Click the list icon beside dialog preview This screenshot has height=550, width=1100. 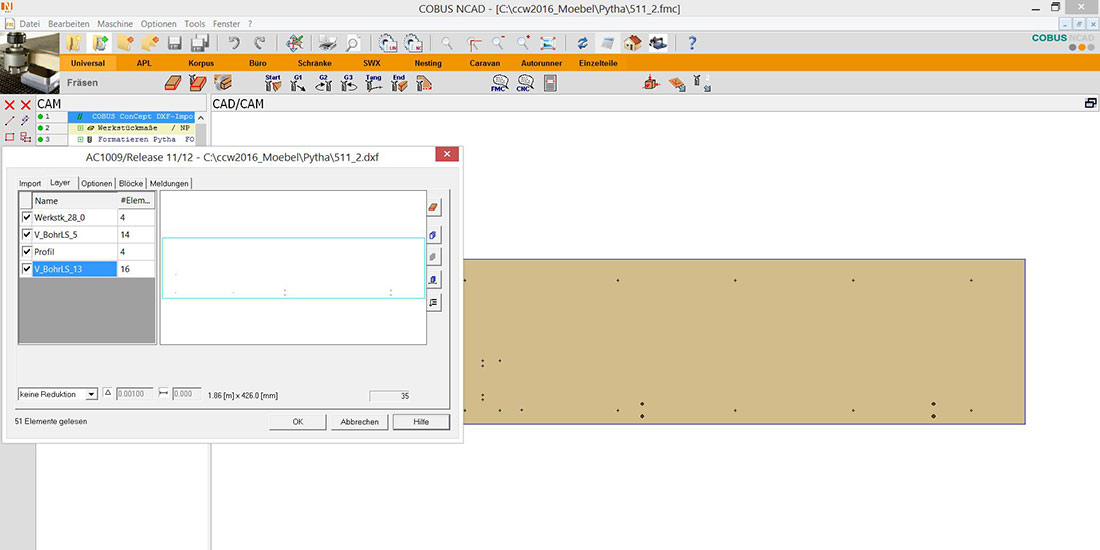coord(434,303)
